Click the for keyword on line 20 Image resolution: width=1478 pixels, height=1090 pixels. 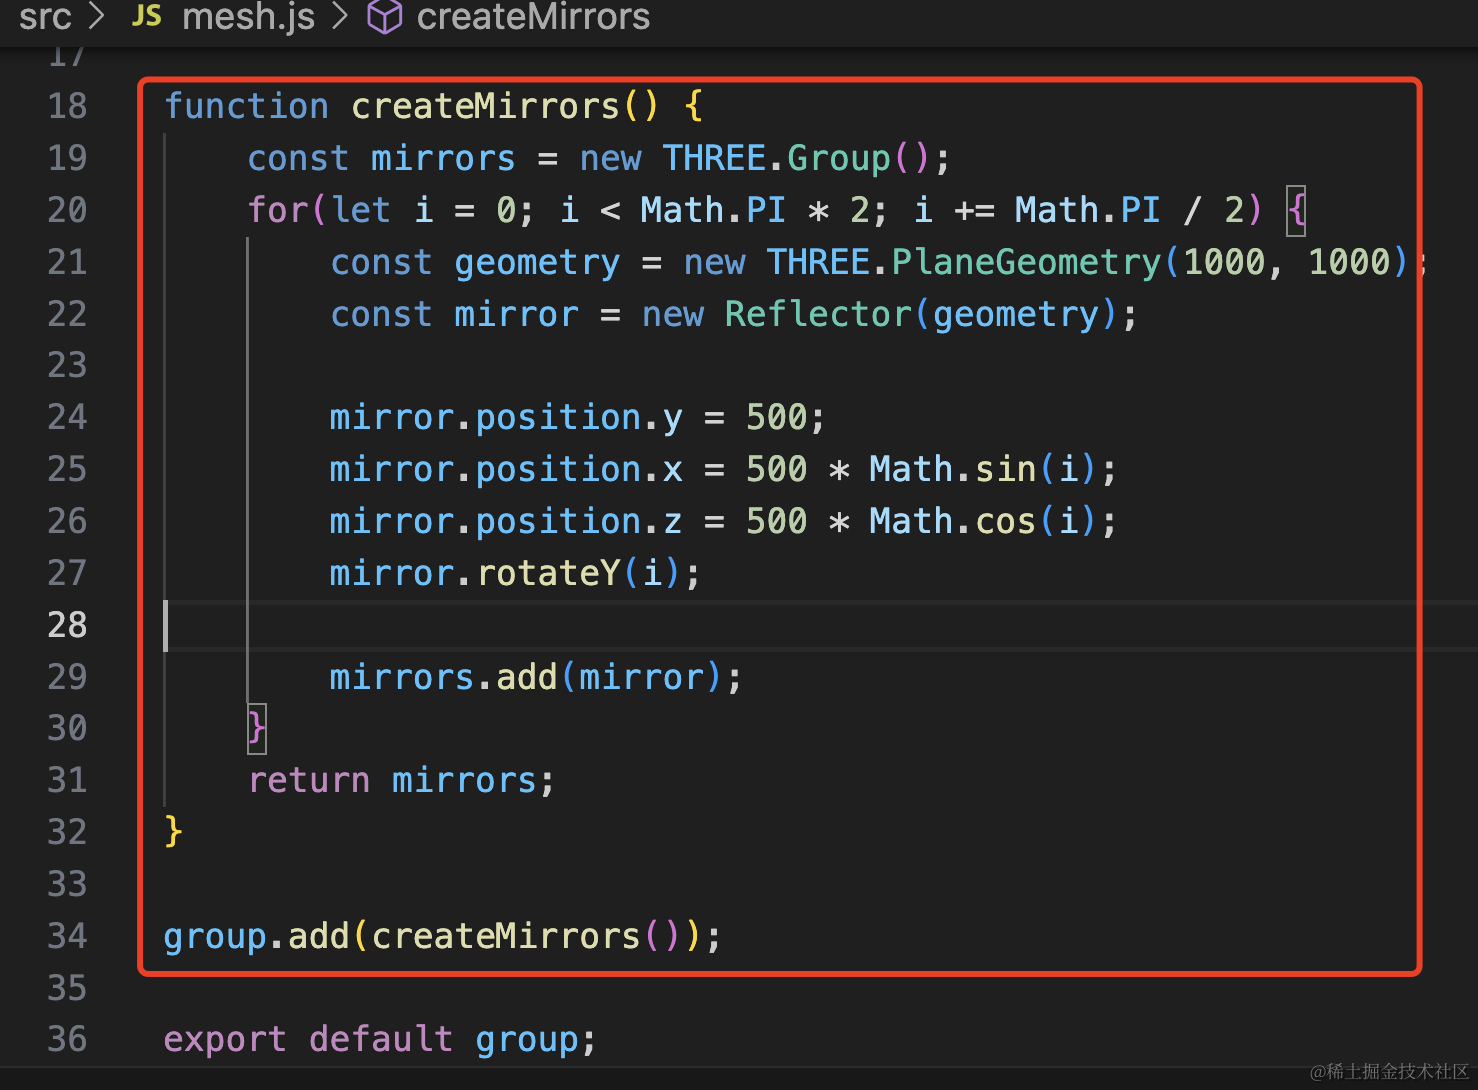coord(278,210)
